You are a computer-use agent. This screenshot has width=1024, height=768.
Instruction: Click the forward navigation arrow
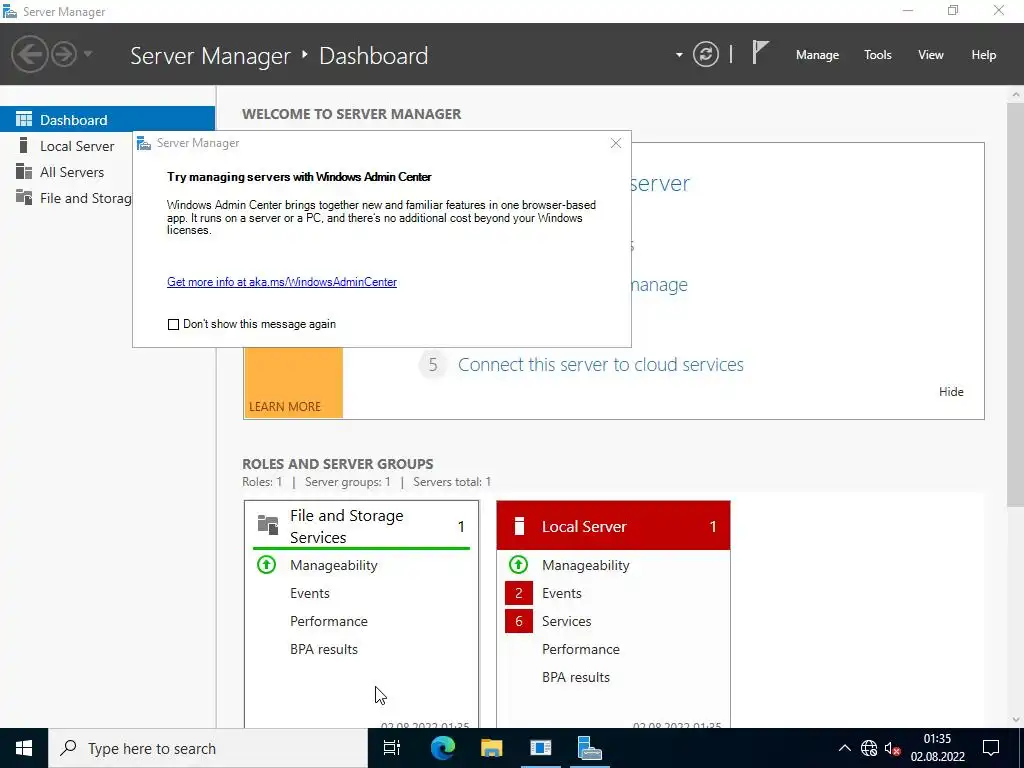point(64,54)
